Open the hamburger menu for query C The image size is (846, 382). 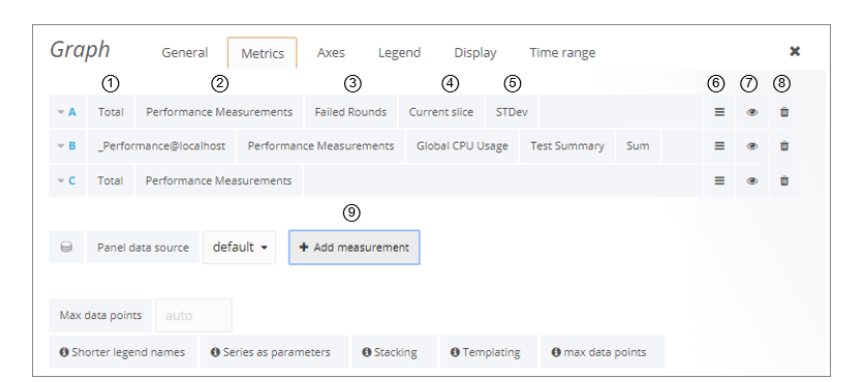[x=719, y=181]
